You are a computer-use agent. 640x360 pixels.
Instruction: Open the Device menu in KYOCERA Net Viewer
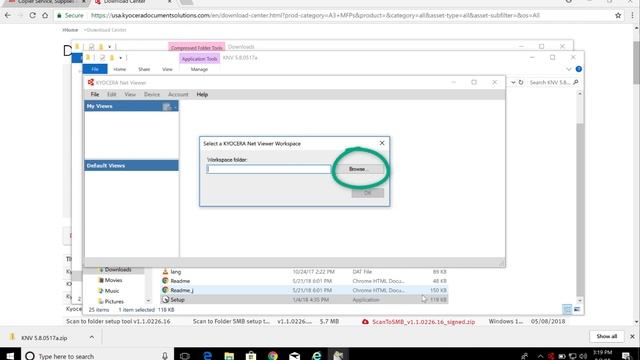click(152, 94)
